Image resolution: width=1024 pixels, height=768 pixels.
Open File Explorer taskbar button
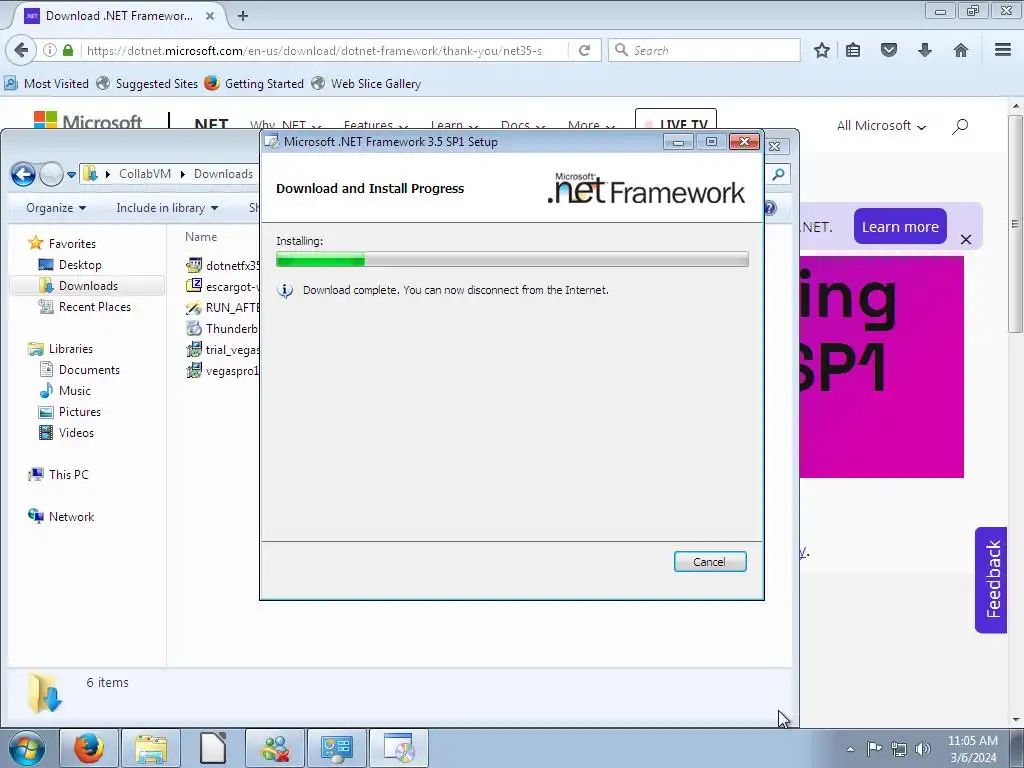(x=151, y=748)
